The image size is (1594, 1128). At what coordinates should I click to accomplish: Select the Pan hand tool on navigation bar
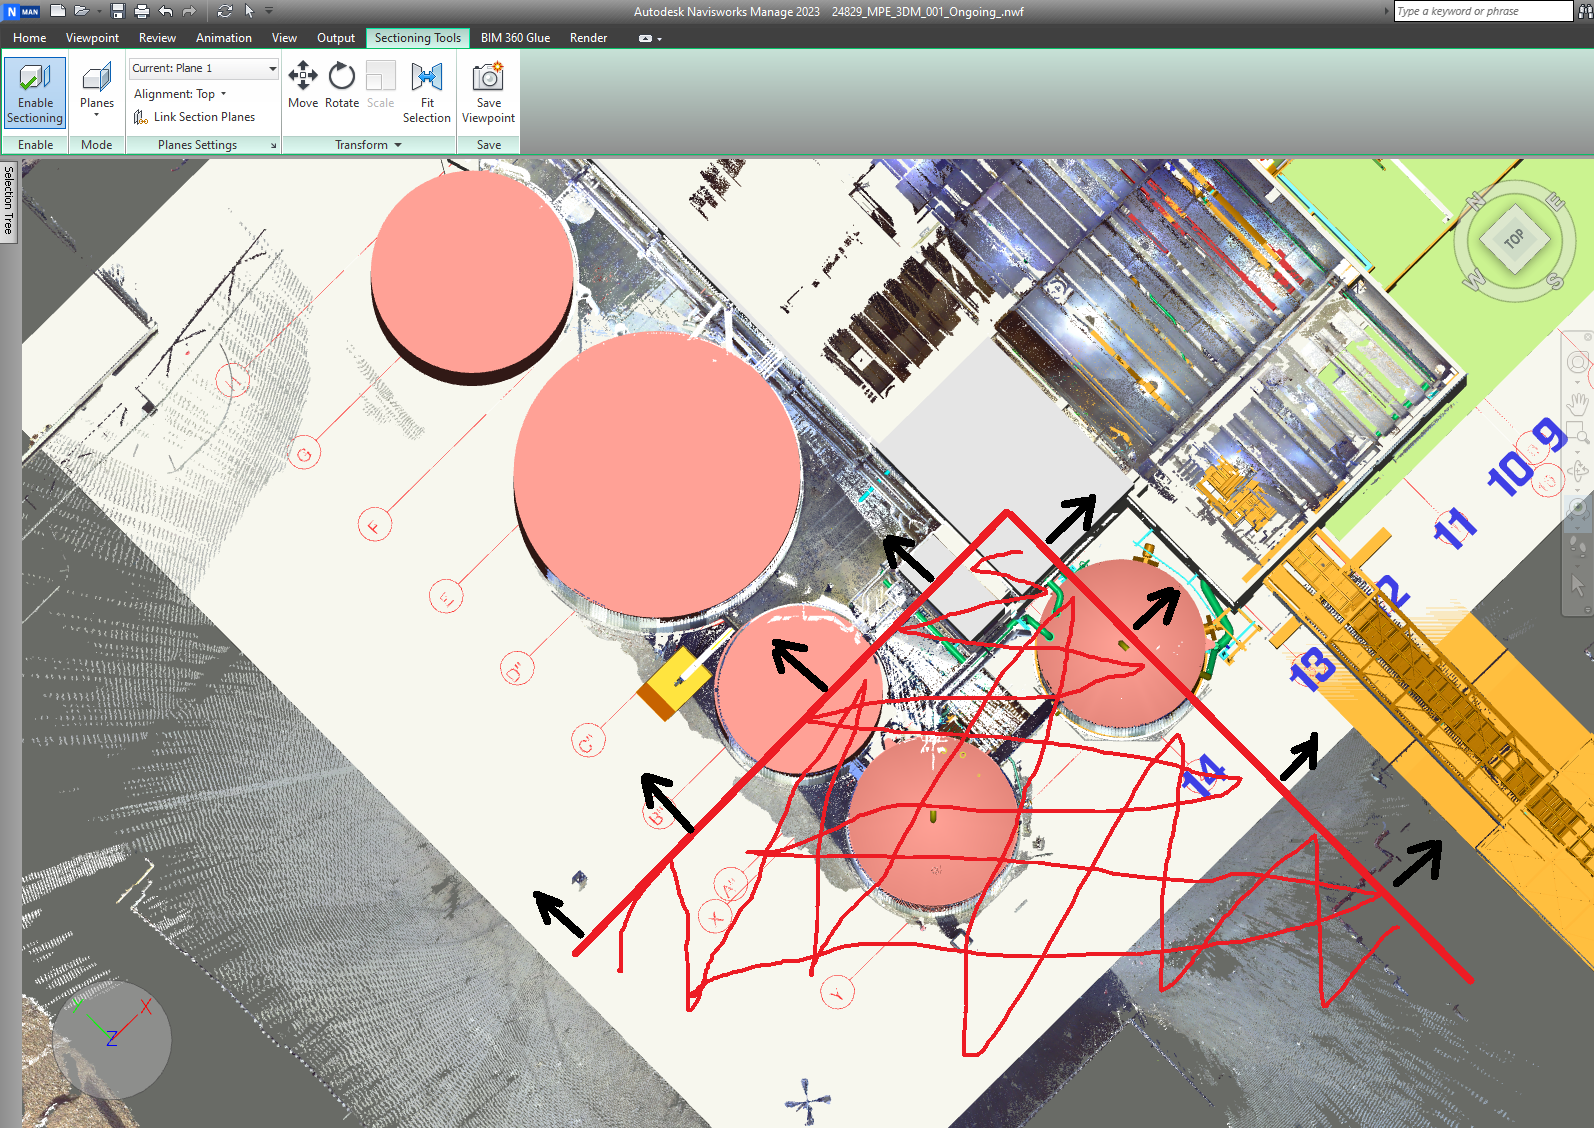click(x=1578, y=403)
